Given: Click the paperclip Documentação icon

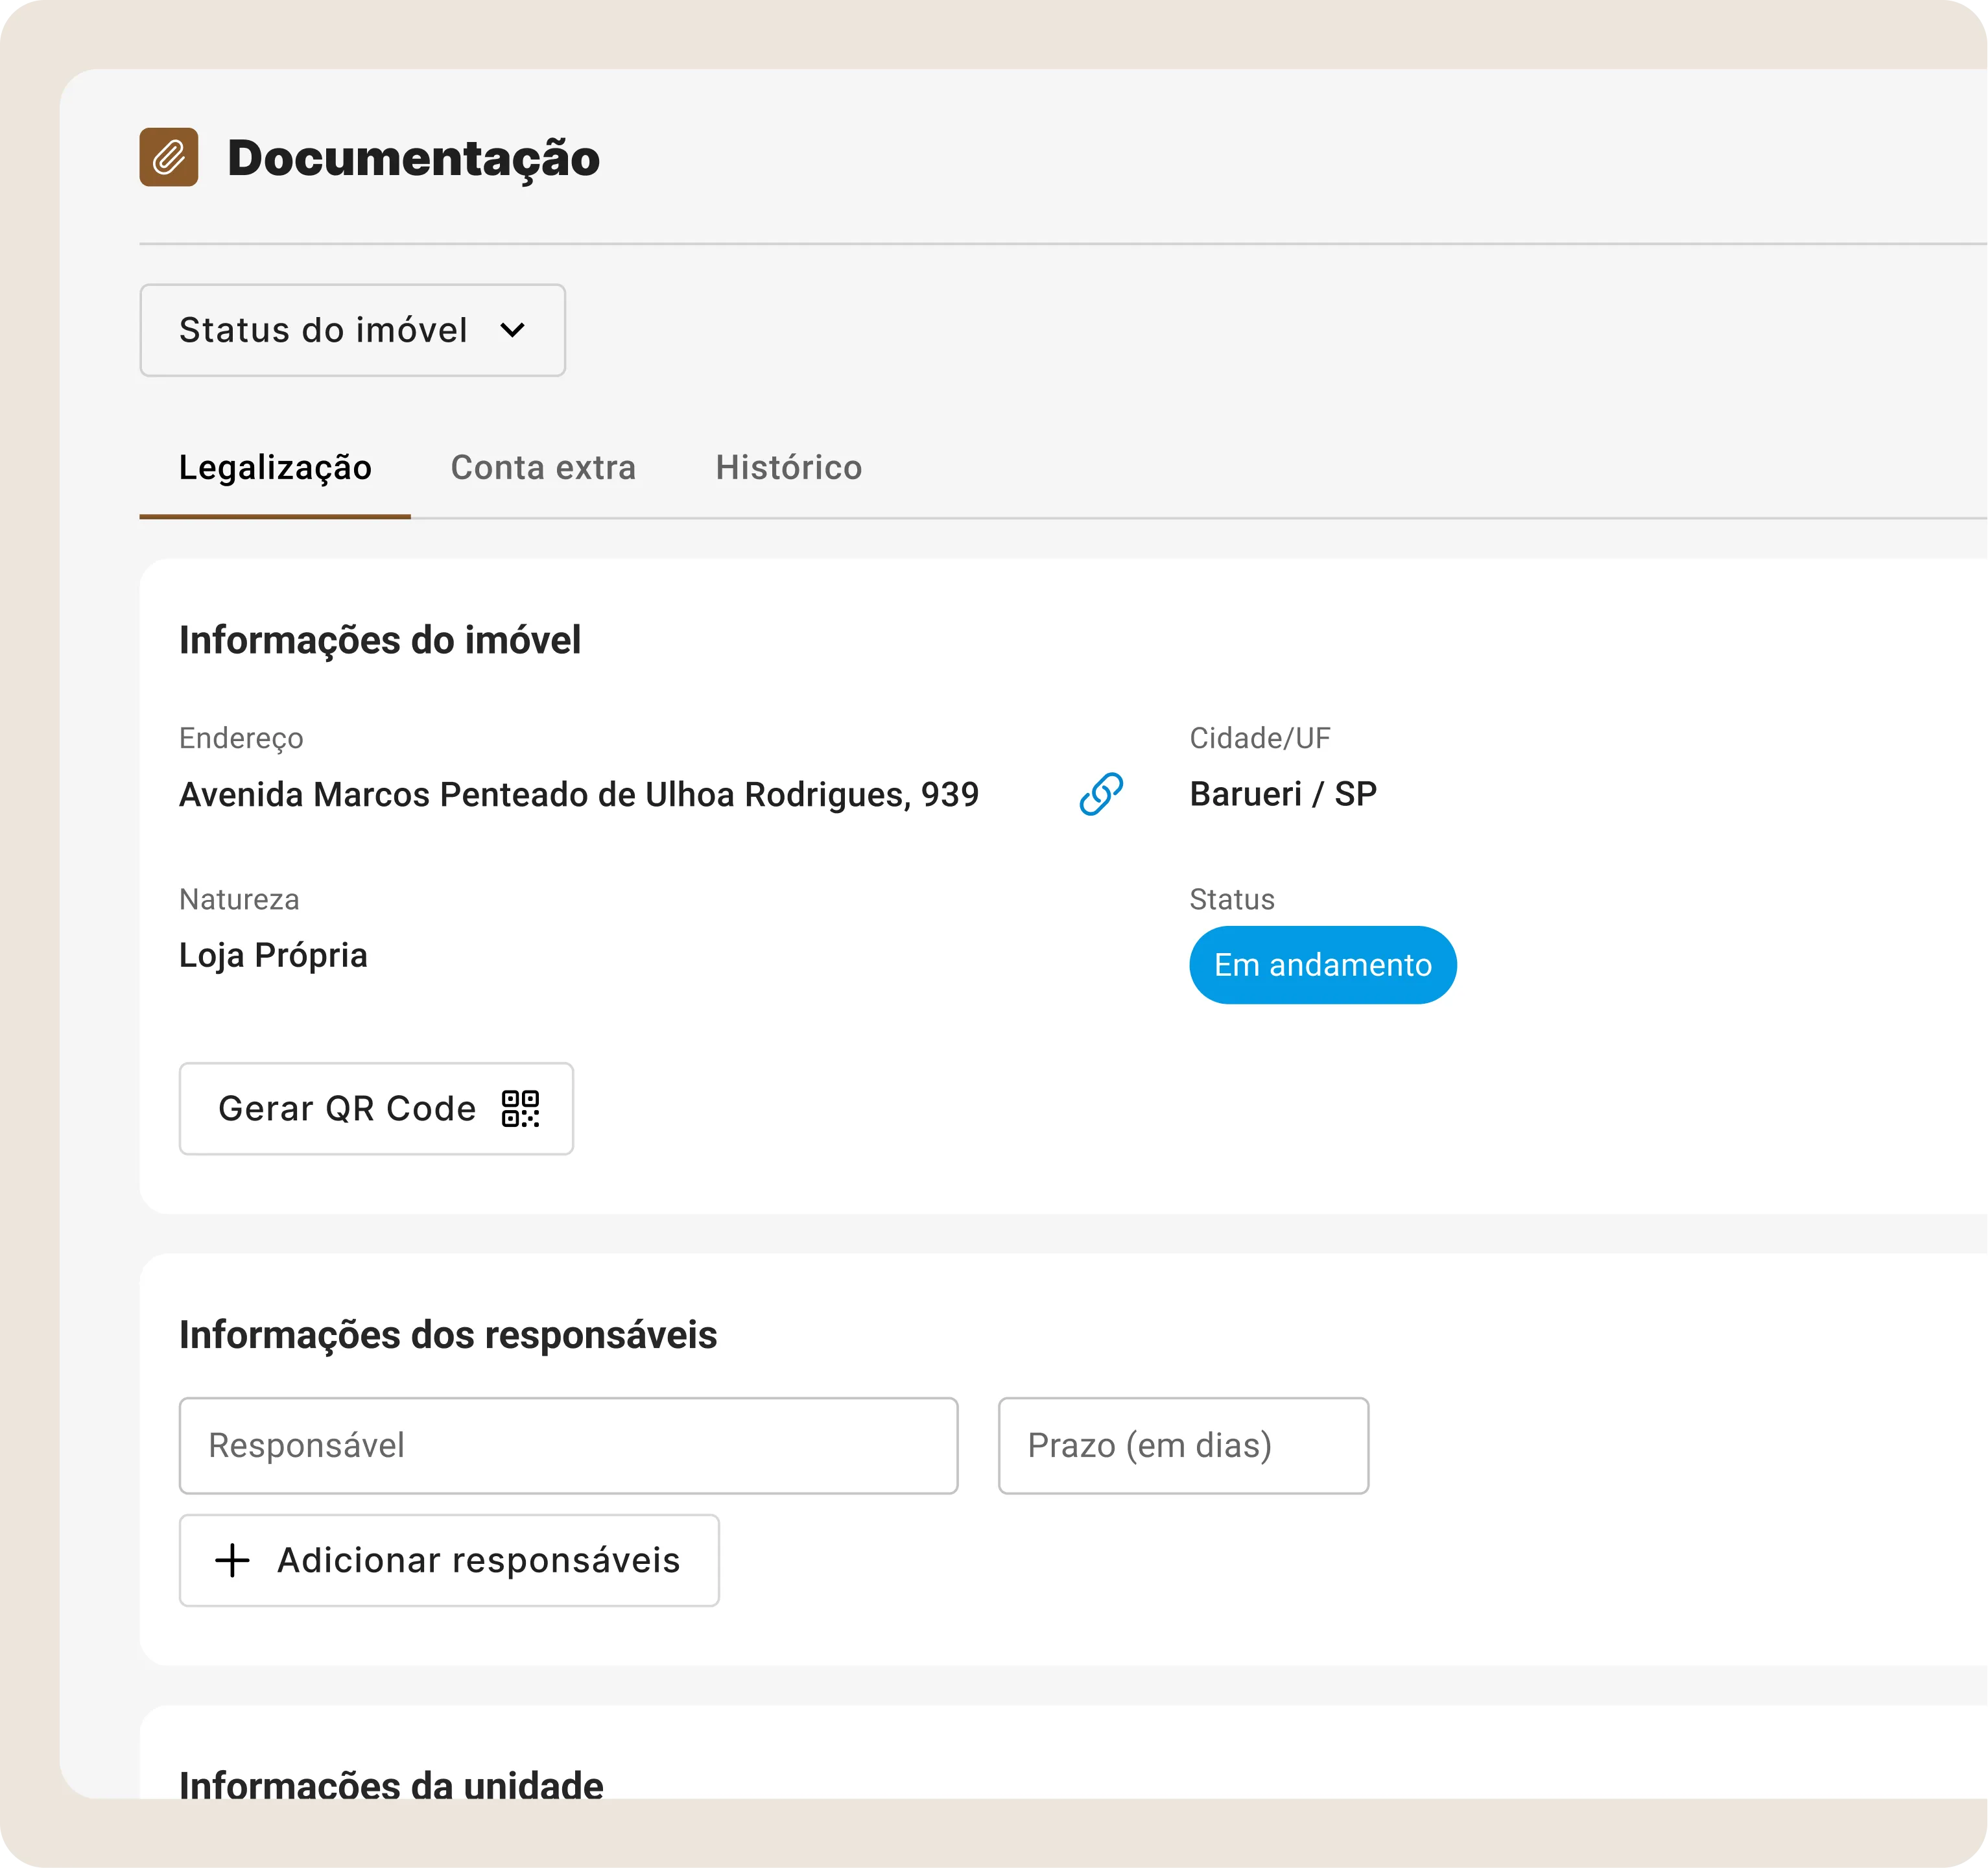Looking at the screenshot, I should pos(168,157).
